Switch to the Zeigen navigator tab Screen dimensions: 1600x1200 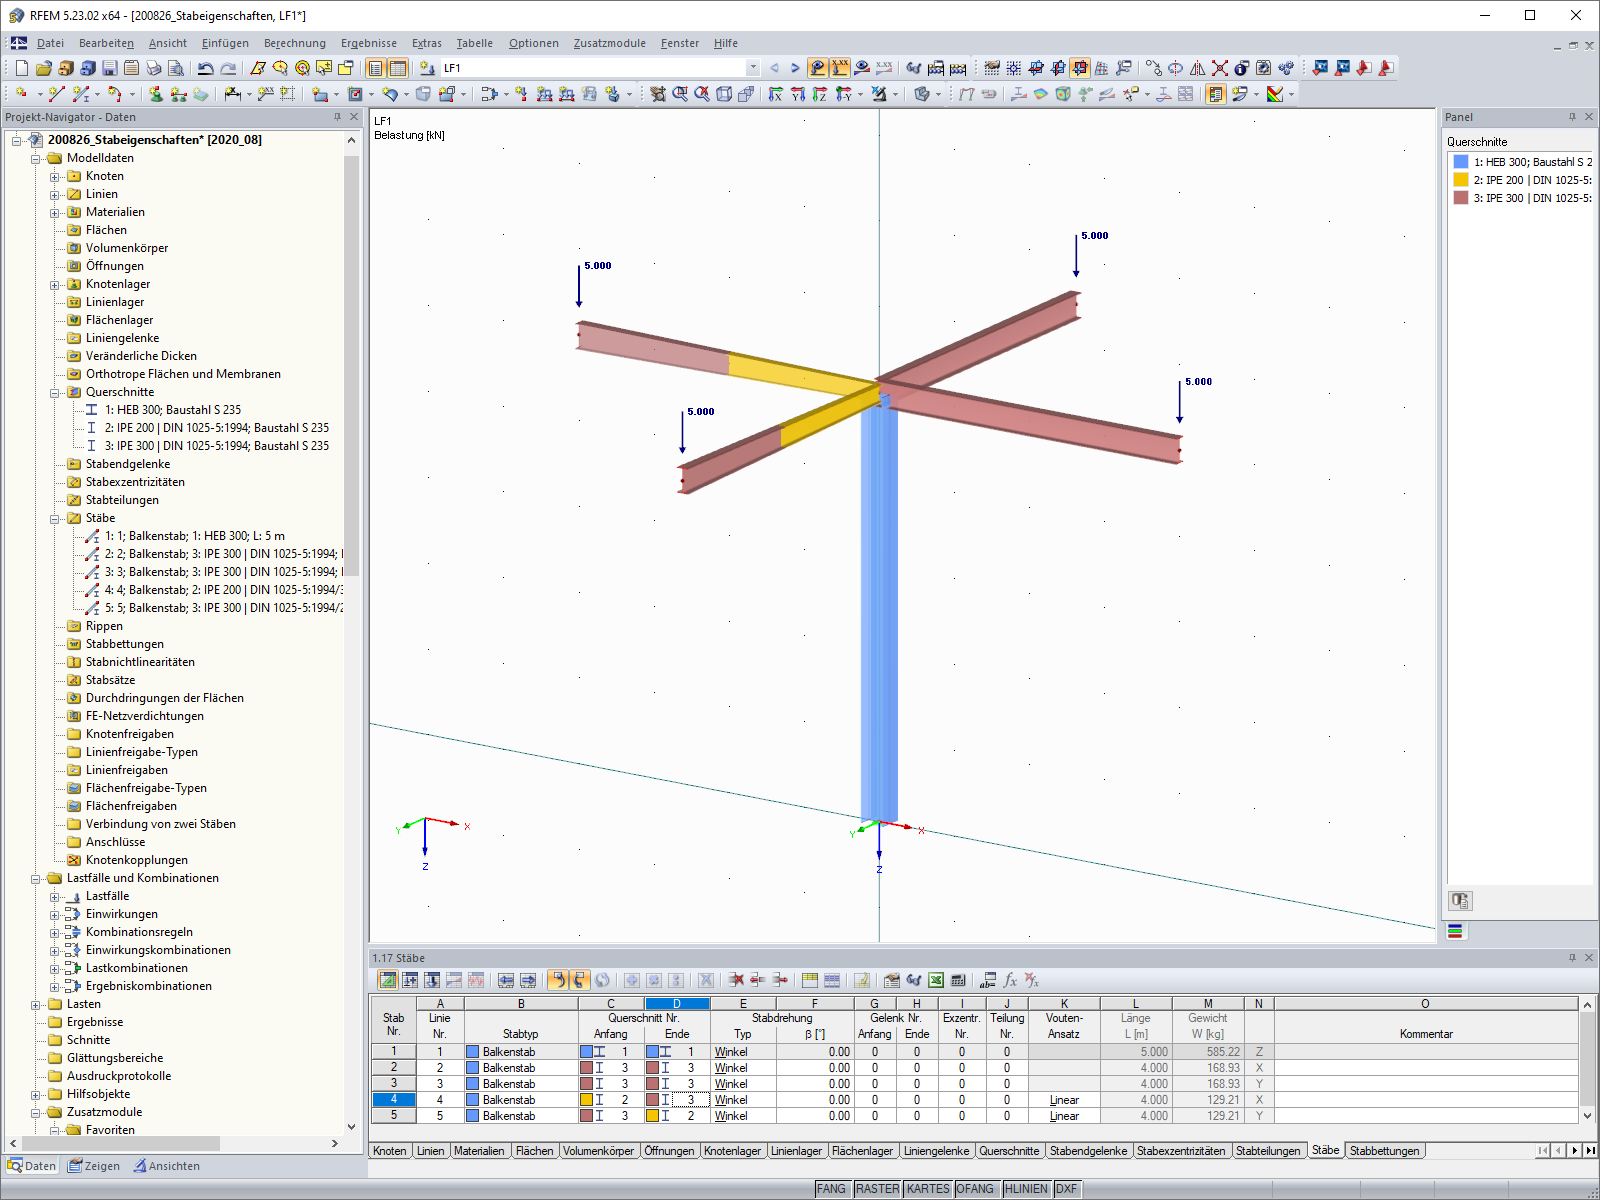(x=94, y=1166)
